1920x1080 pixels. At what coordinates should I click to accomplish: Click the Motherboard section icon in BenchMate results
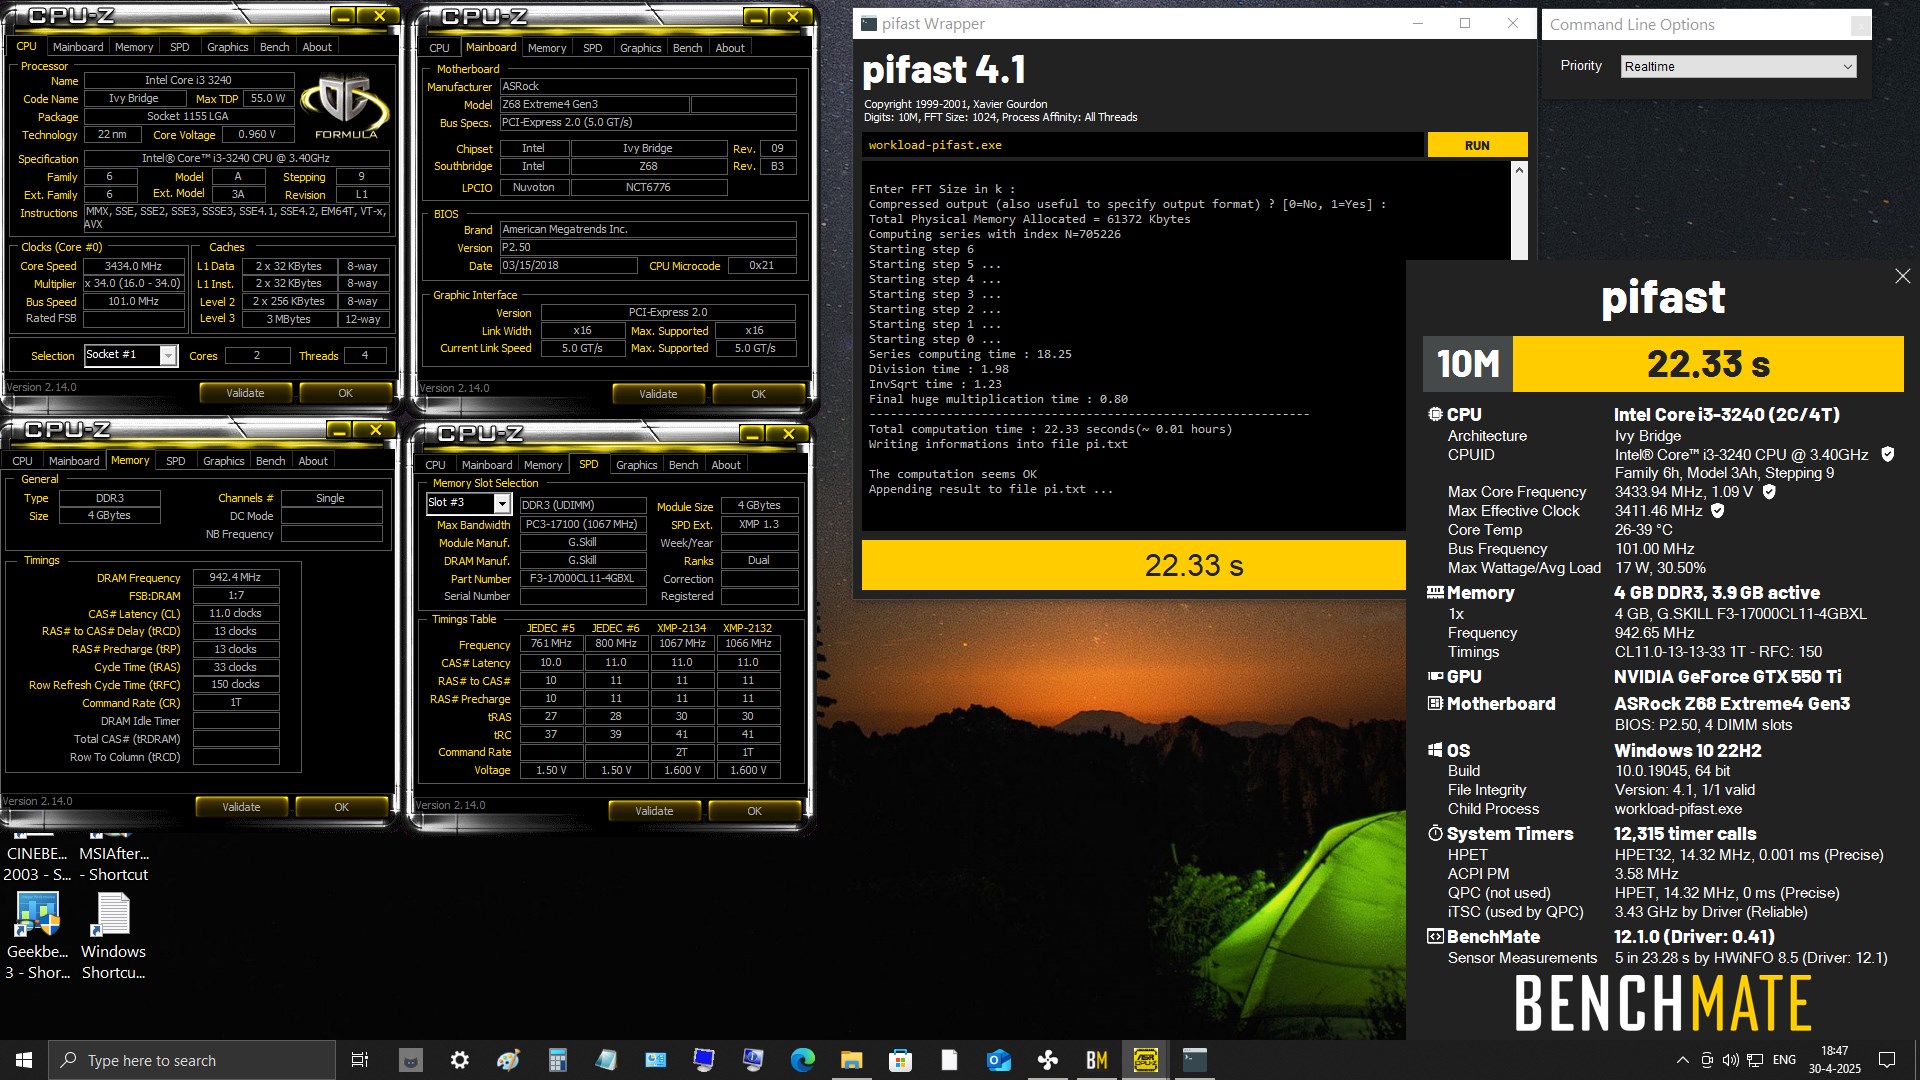1435,703
